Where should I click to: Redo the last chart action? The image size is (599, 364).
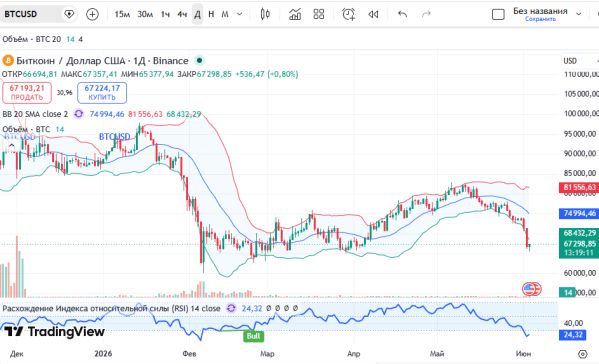click(426, 14)
